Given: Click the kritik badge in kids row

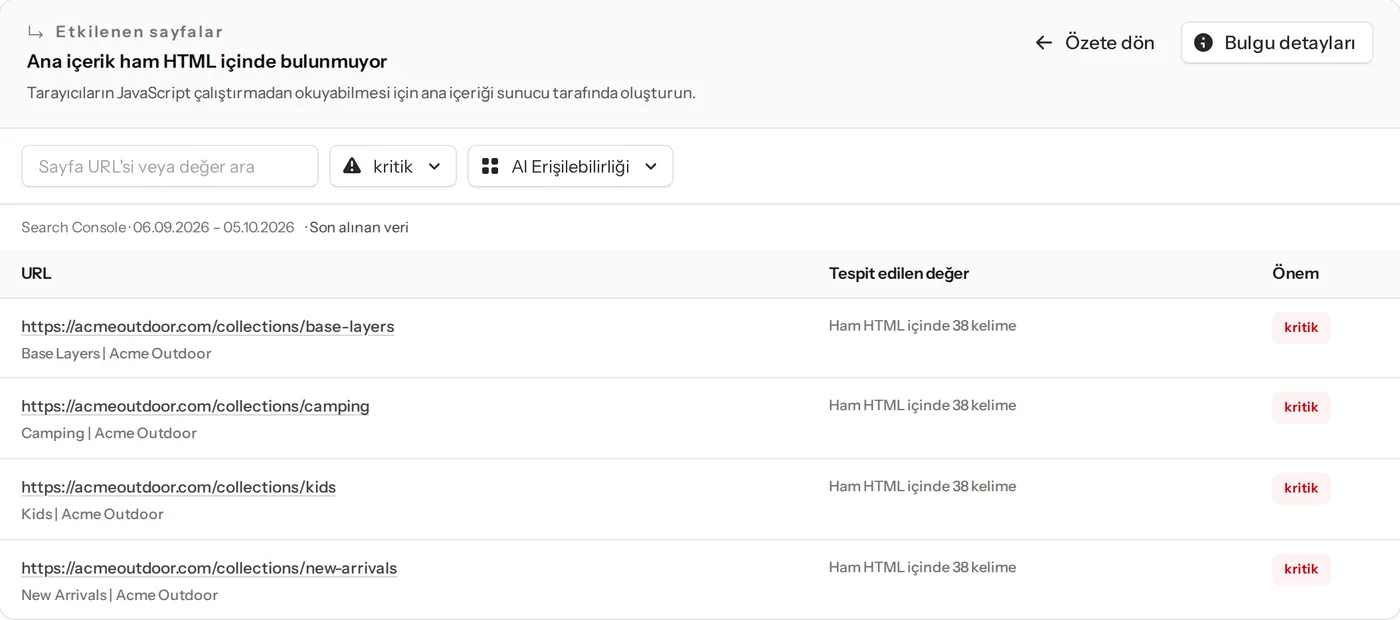Looking at the screenshot, I should 1301,488.
